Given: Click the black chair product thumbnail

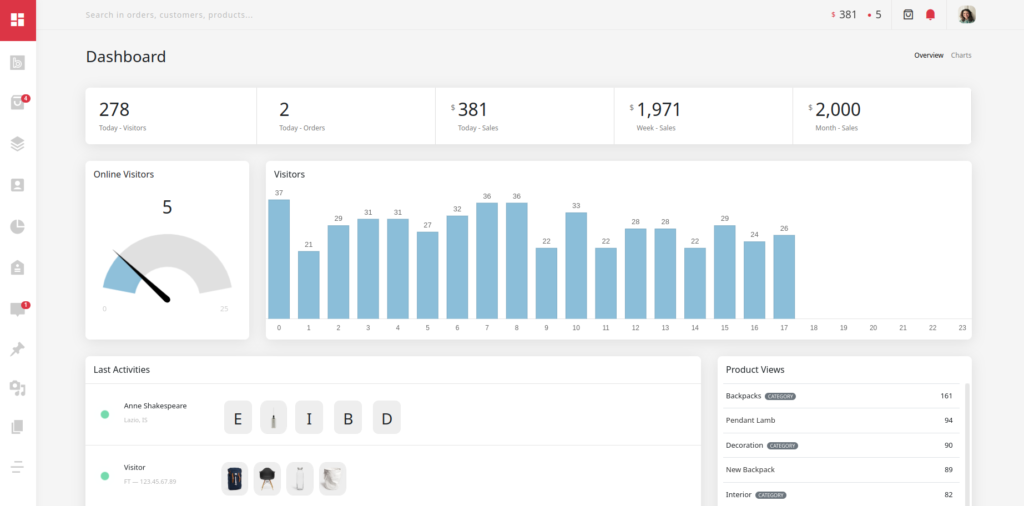Looking at the screenshot, I should [x=267, y=478].
